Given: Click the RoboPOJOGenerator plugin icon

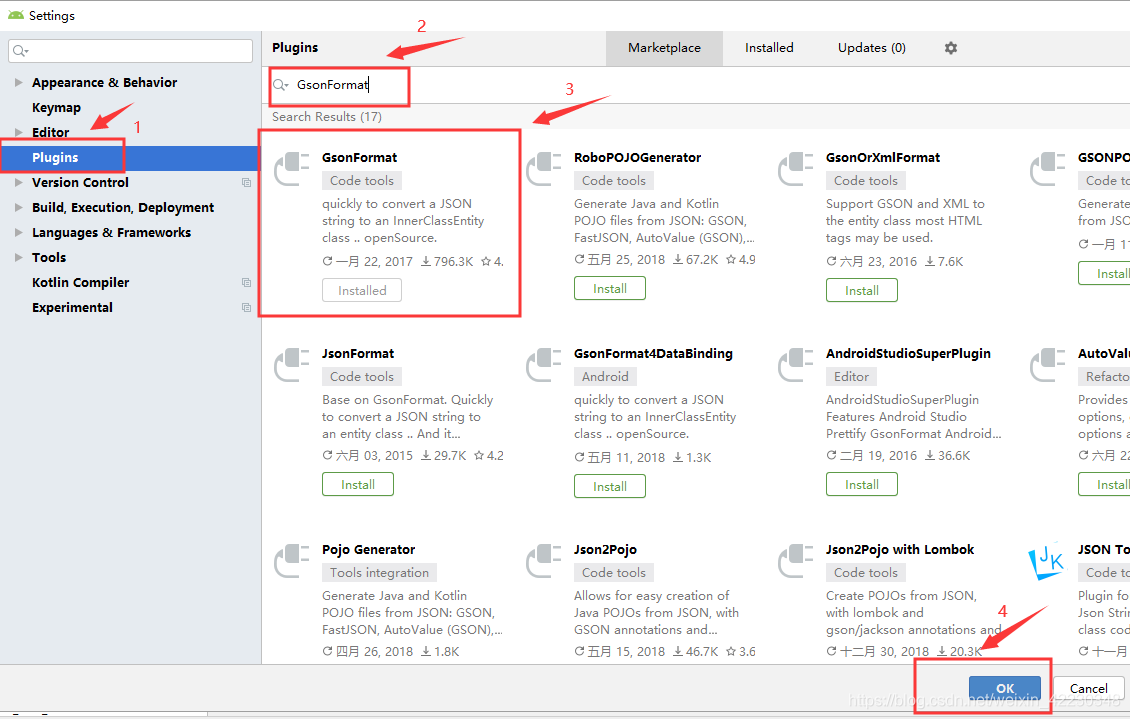Looking at the screenshot, I should (544, 169).
